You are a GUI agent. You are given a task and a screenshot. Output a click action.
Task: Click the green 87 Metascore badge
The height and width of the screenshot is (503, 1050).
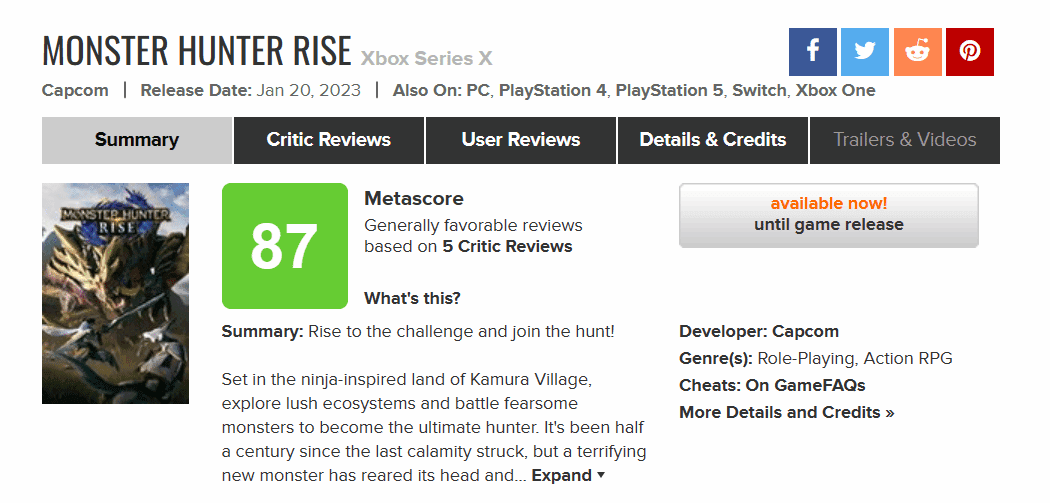(285, 246)
